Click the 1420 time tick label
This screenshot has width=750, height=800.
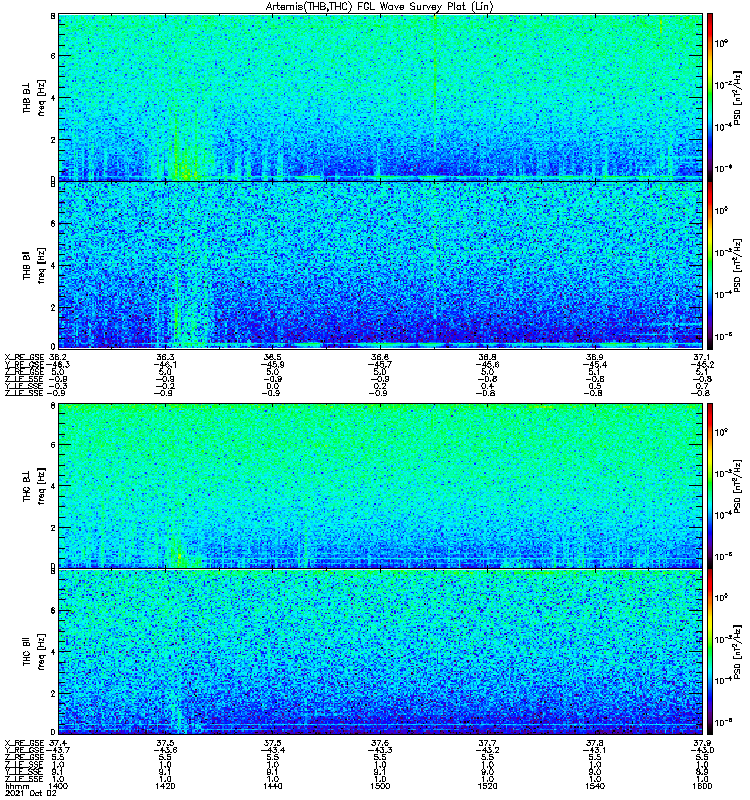[x=165, y=786]
